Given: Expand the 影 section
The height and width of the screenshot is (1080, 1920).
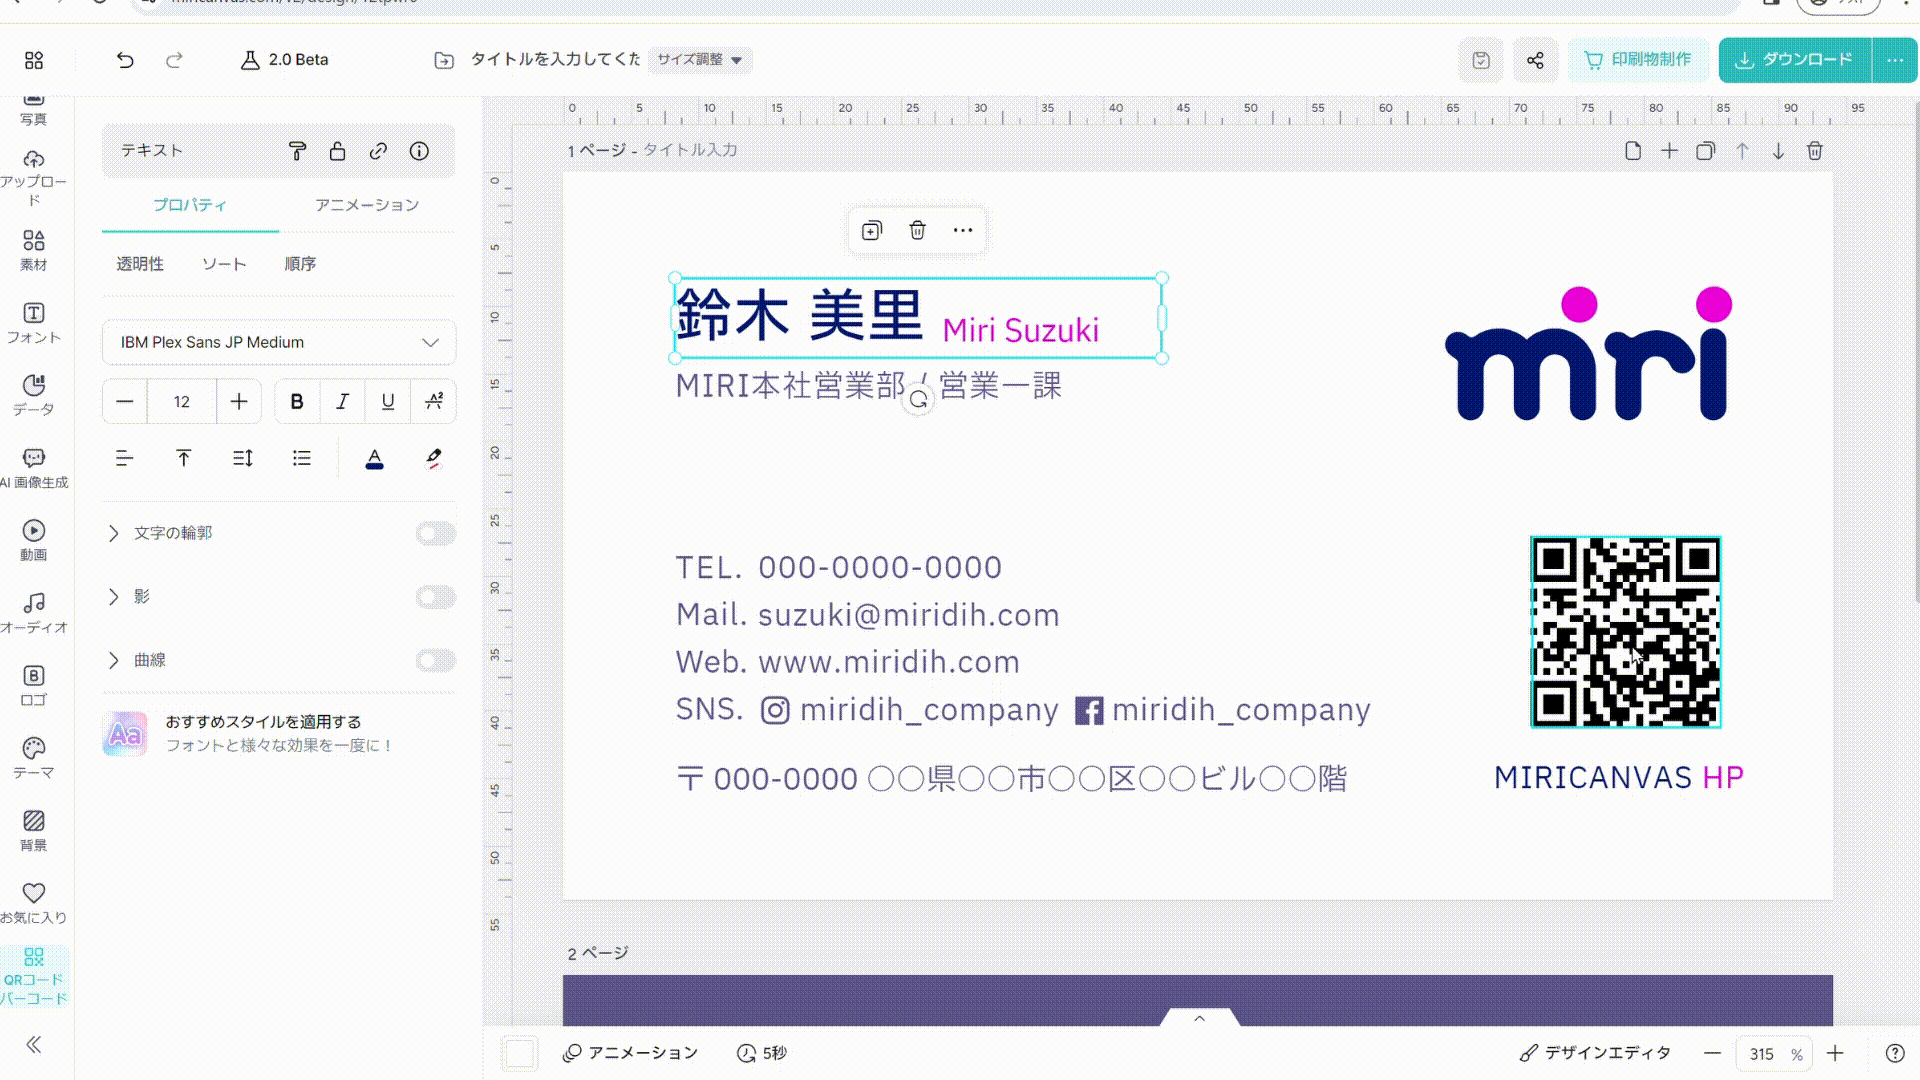Looking at the screenshot, I should tap(113, 597).
